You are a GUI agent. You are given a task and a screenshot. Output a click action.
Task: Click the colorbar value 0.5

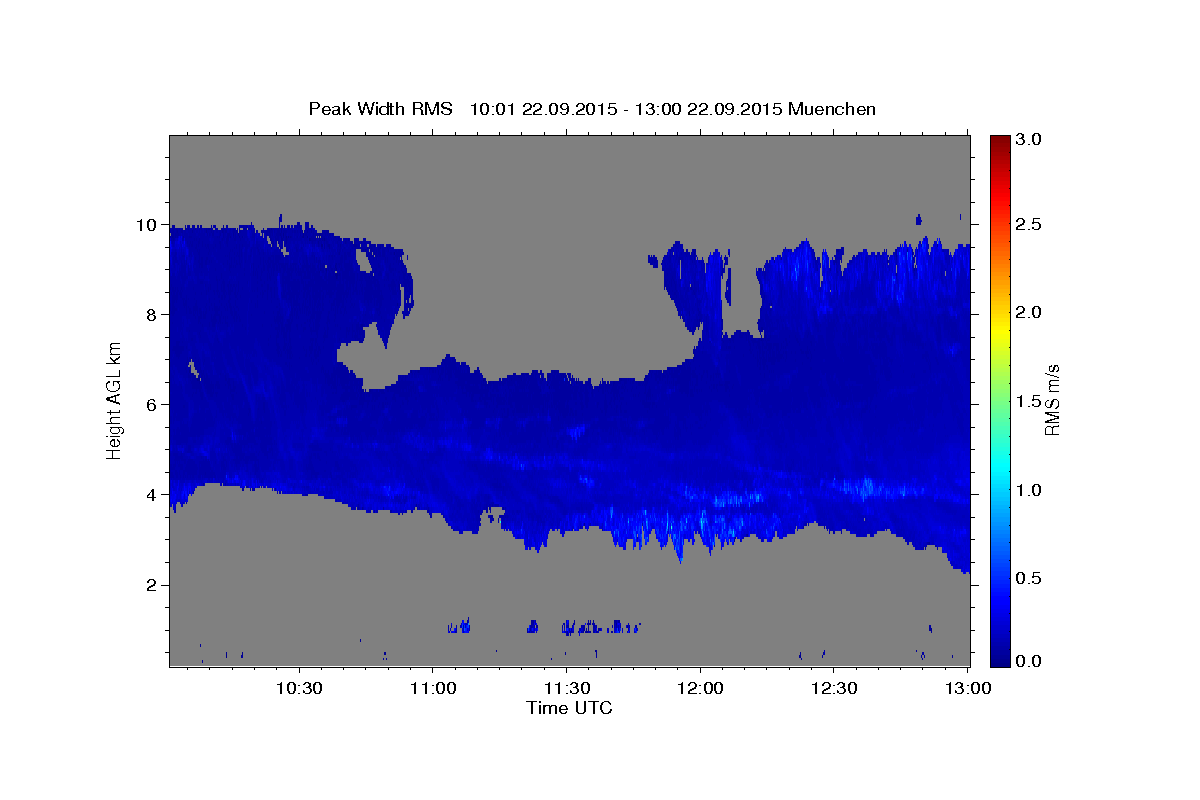pyautogui.click(x=1030, y=578)
